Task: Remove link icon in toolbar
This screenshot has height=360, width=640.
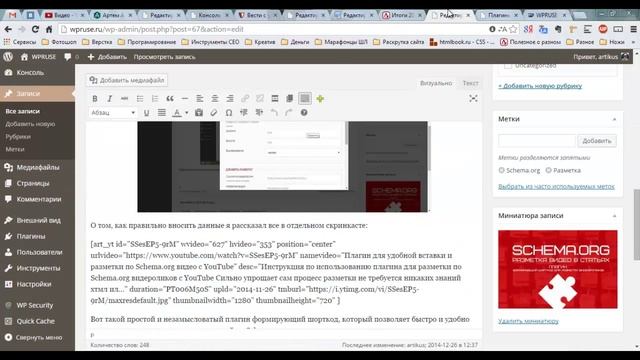Action: 260,99
